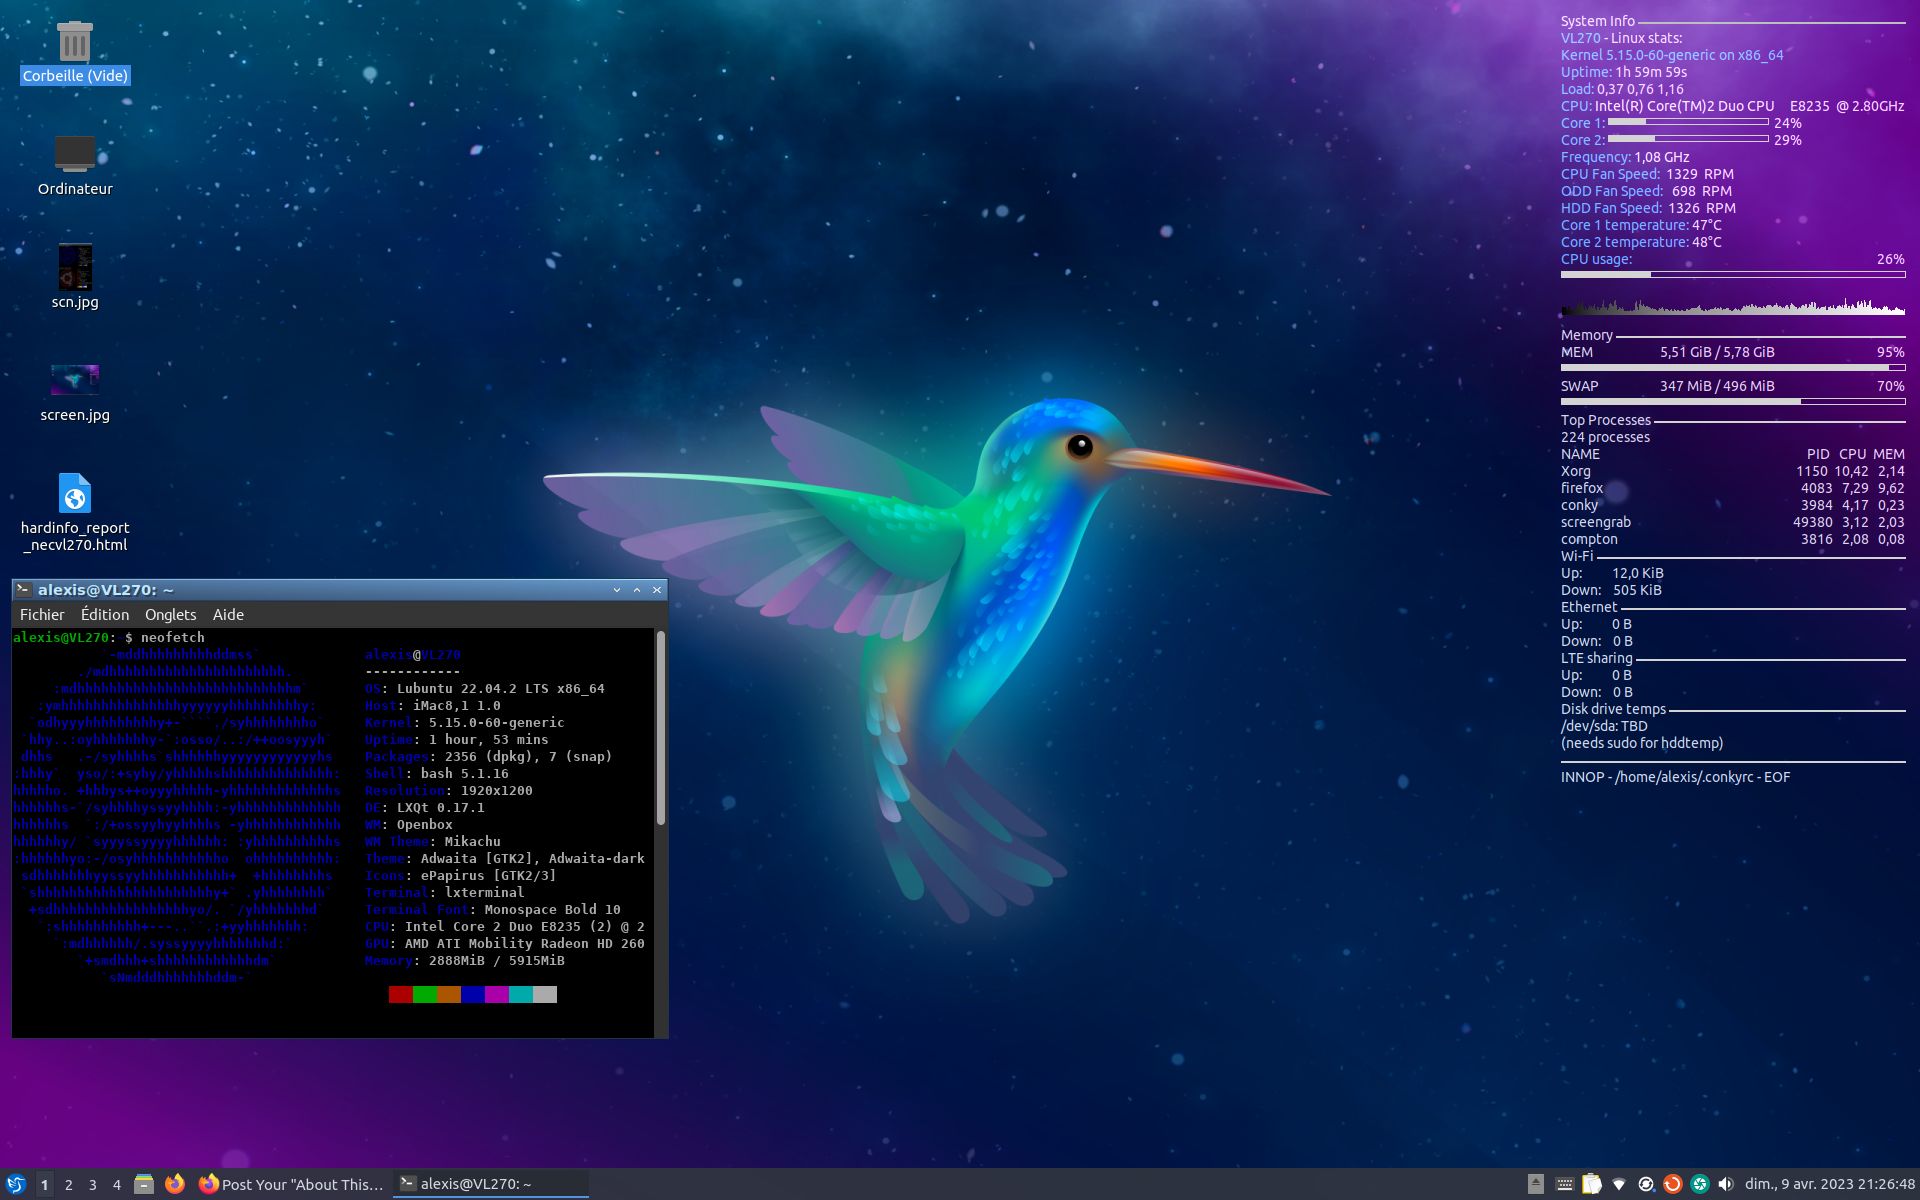
Task: Click the volume speaker icon
Action: click(x=1726, y=1184)
